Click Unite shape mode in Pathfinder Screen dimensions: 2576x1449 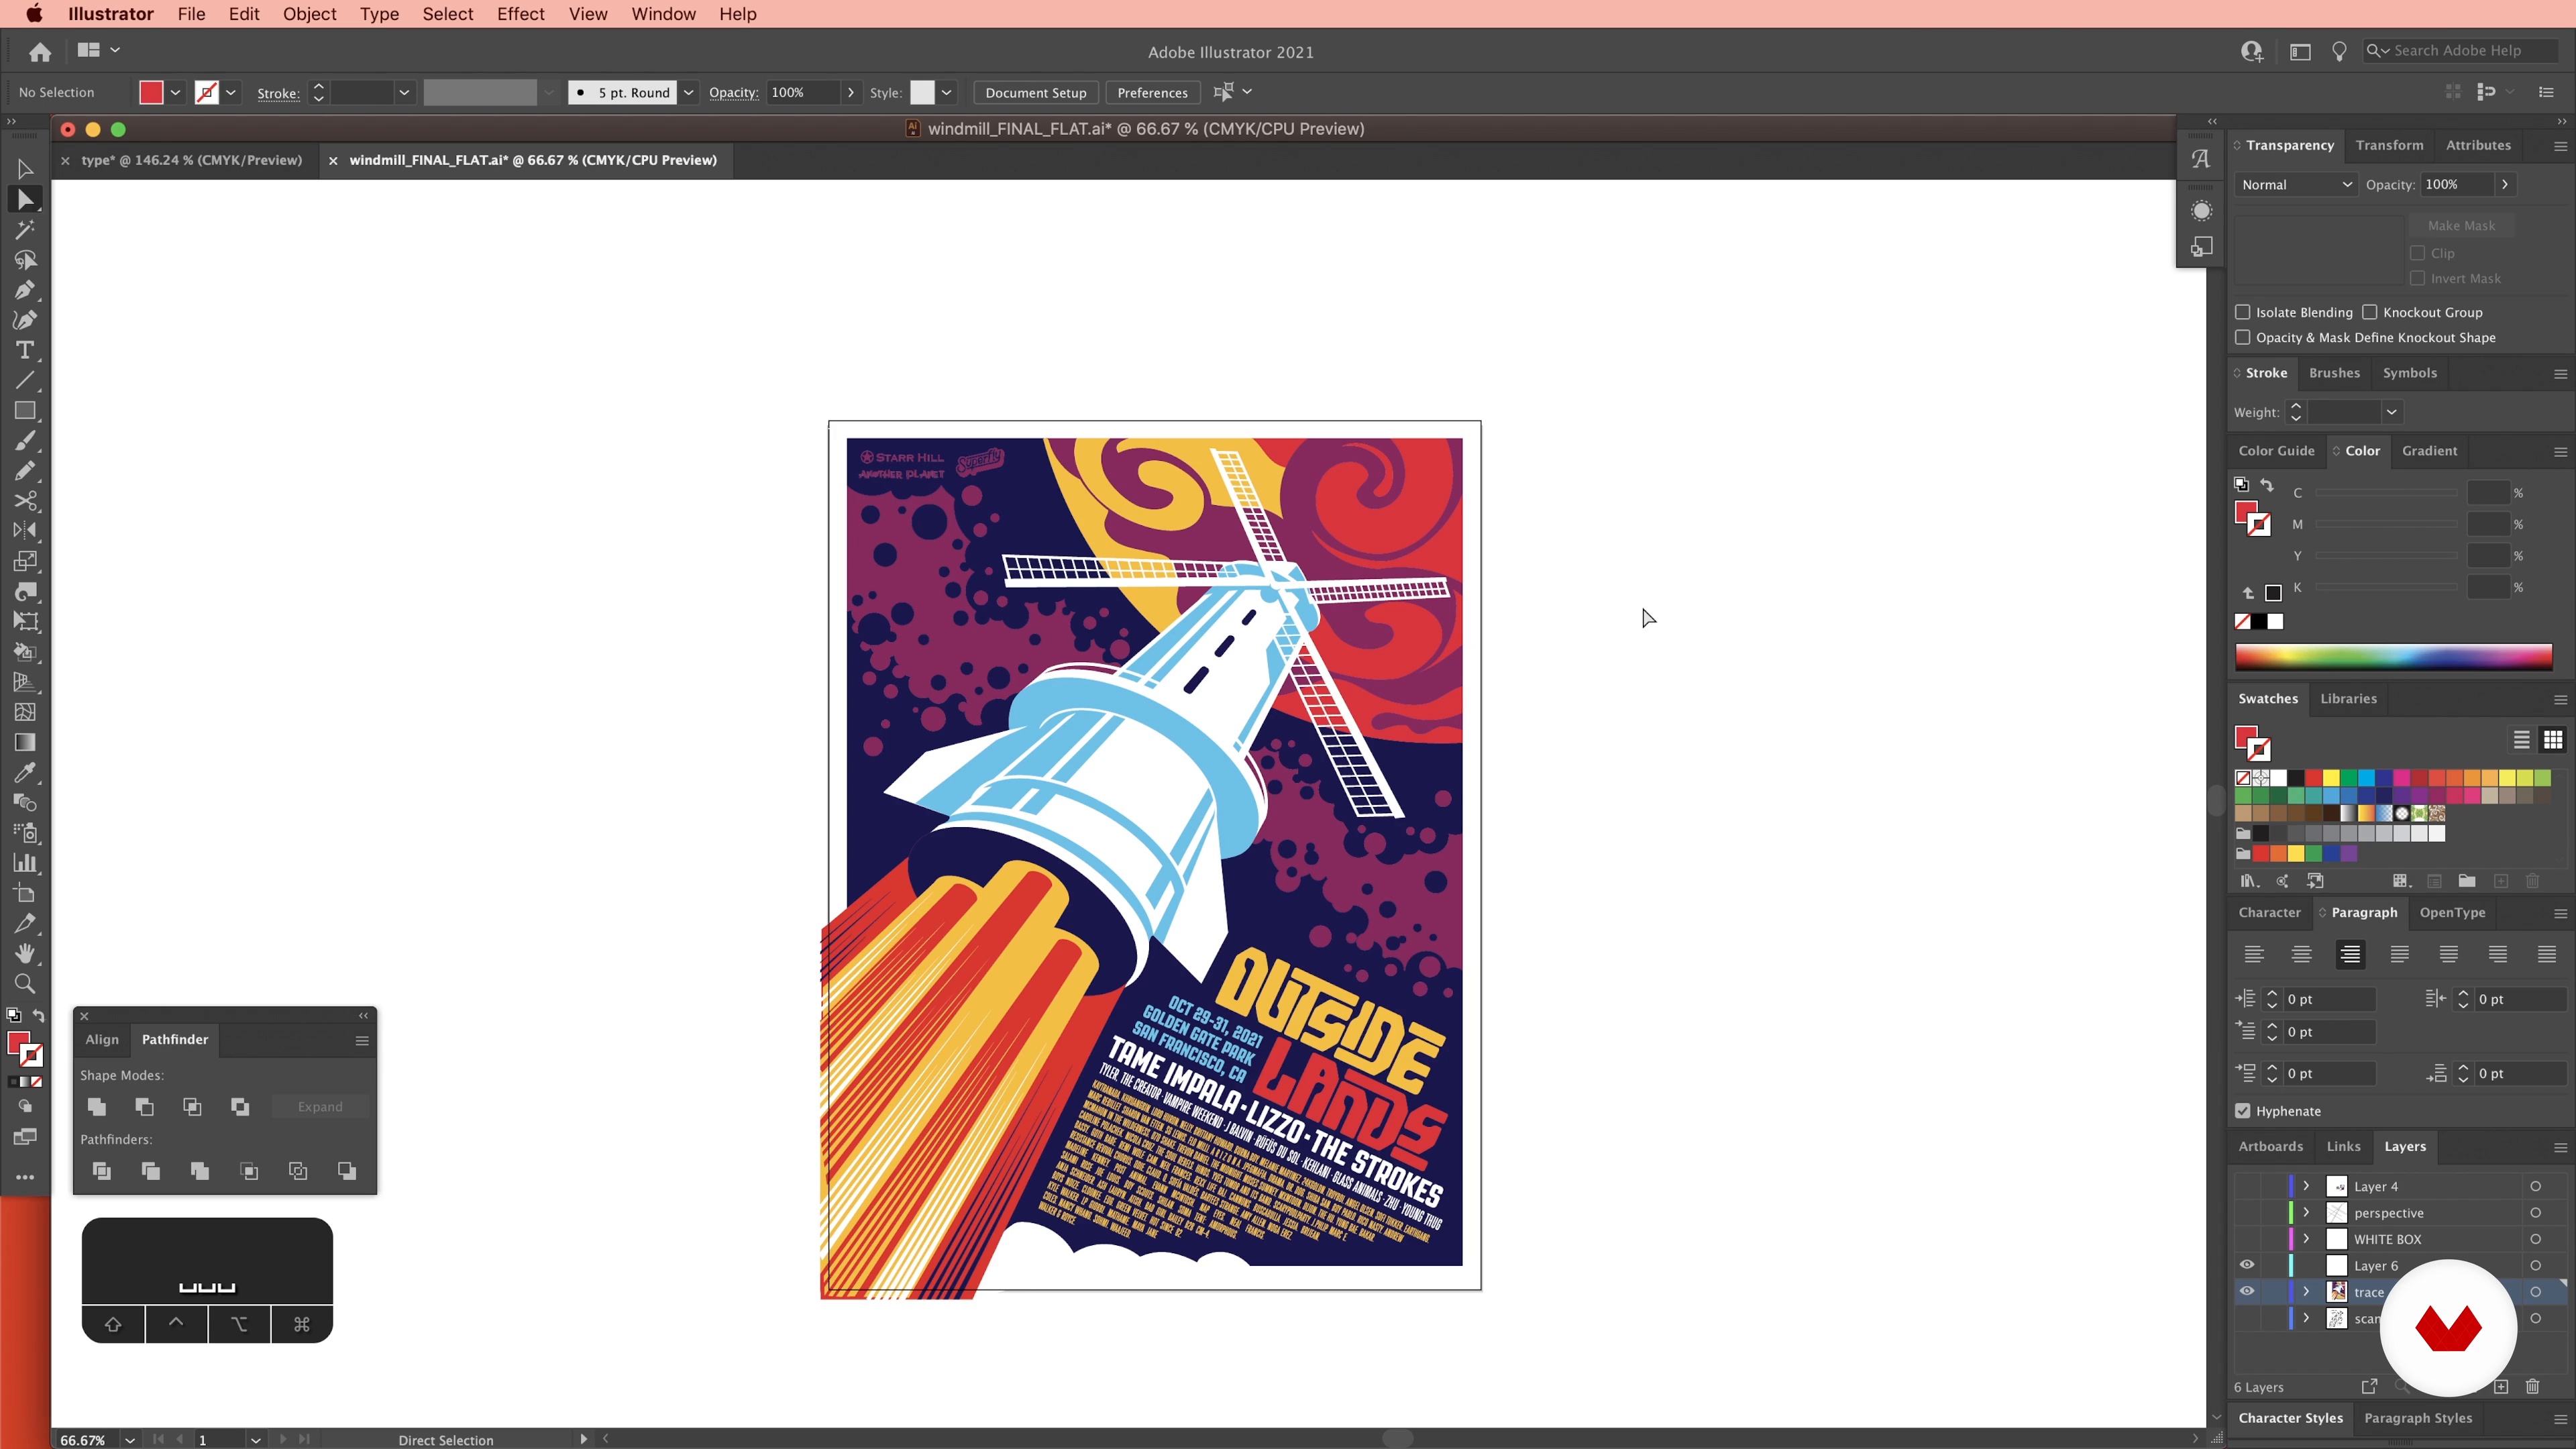97,1106
